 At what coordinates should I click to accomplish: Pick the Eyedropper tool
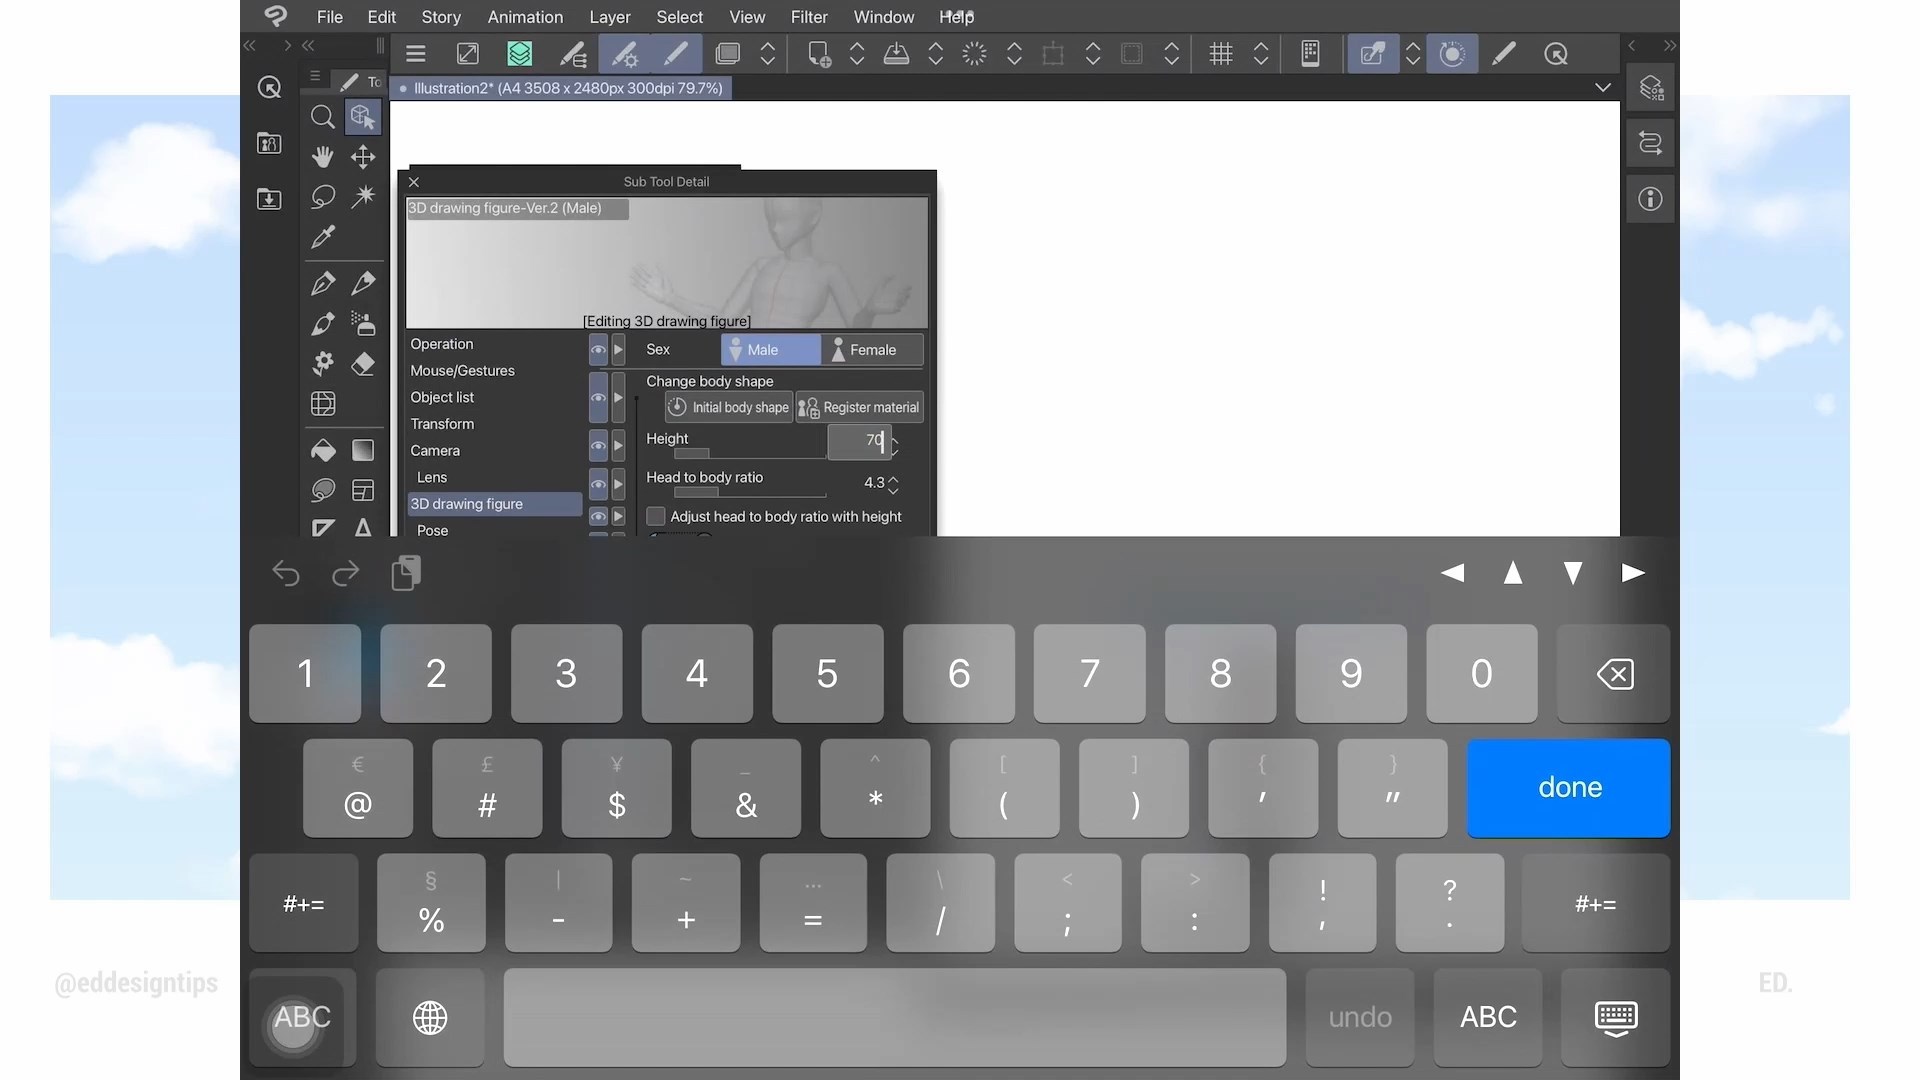pos(322,237)
